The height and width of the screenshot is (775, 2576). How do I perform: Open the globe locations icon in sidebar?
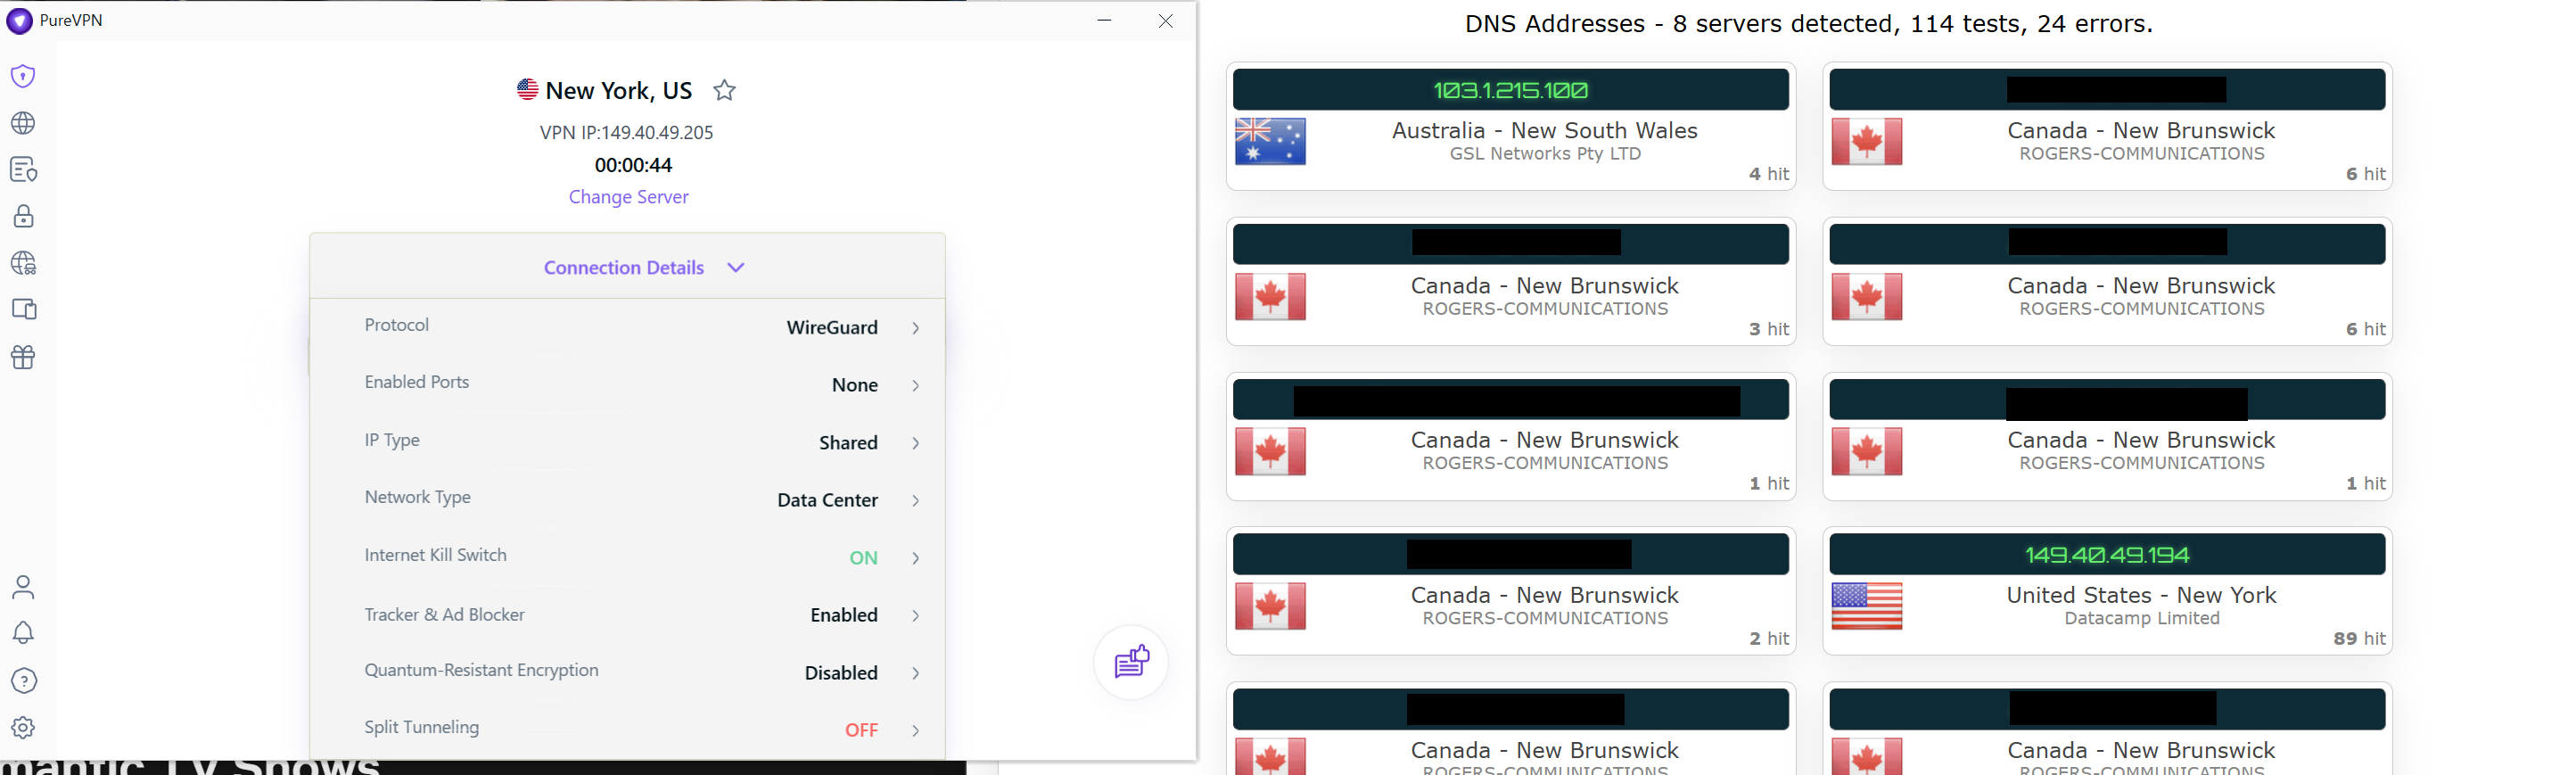point(23,123)
